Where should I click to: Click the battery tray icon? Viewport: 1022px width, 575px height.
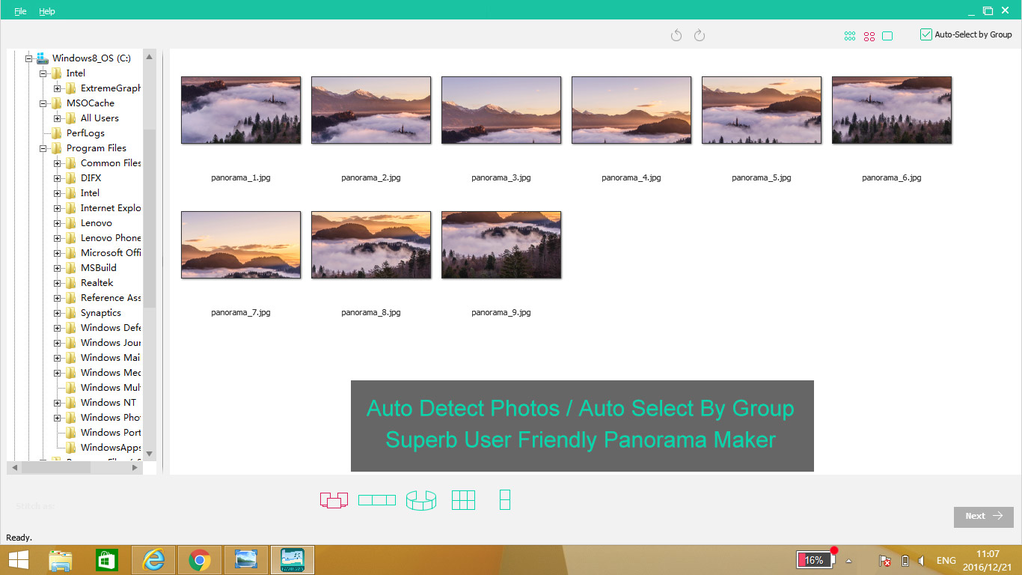905,561
